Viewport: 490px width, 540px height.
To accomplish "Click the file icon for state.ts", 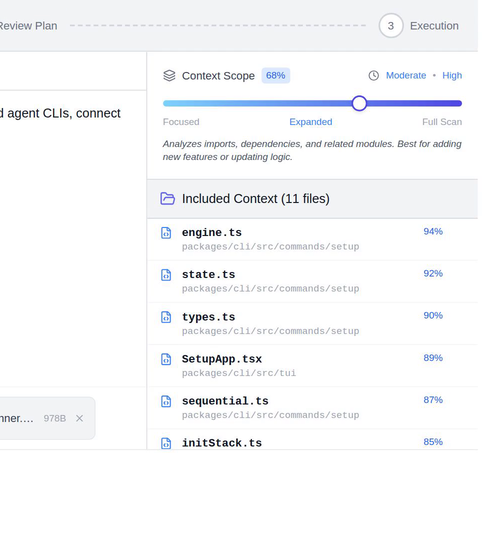I will pyautogui.click(x=166, y=275).
